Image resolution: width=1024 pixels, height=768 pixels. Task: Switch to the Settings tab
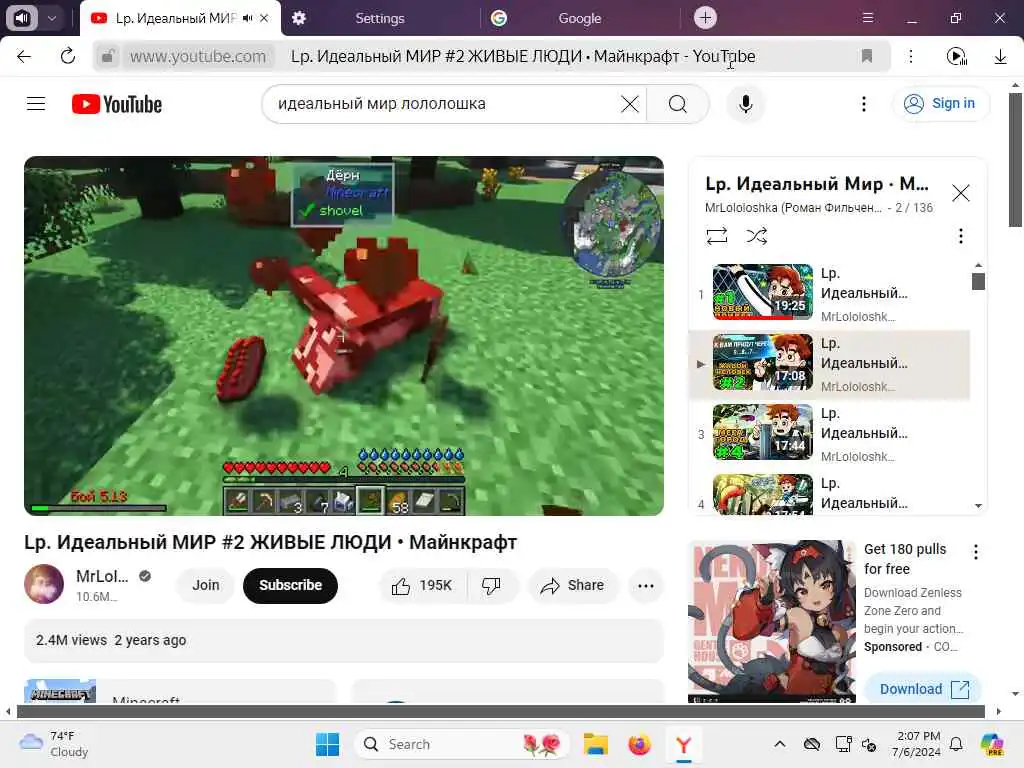[379, 18]
